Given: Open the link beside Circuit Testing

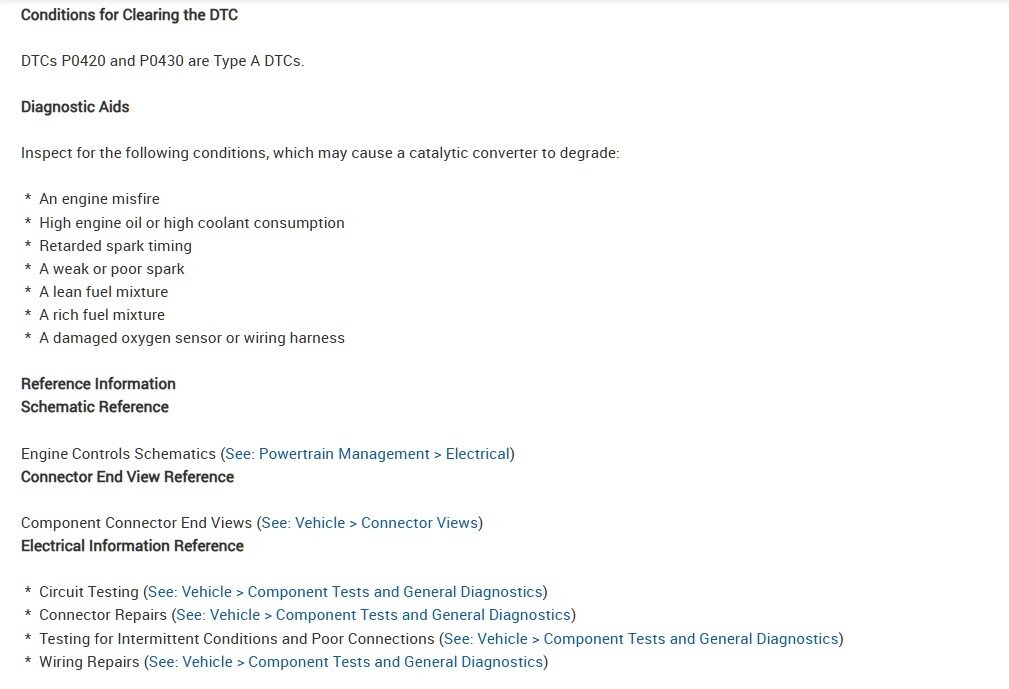Looking at the screenshot, I should [x=345, y=592].
